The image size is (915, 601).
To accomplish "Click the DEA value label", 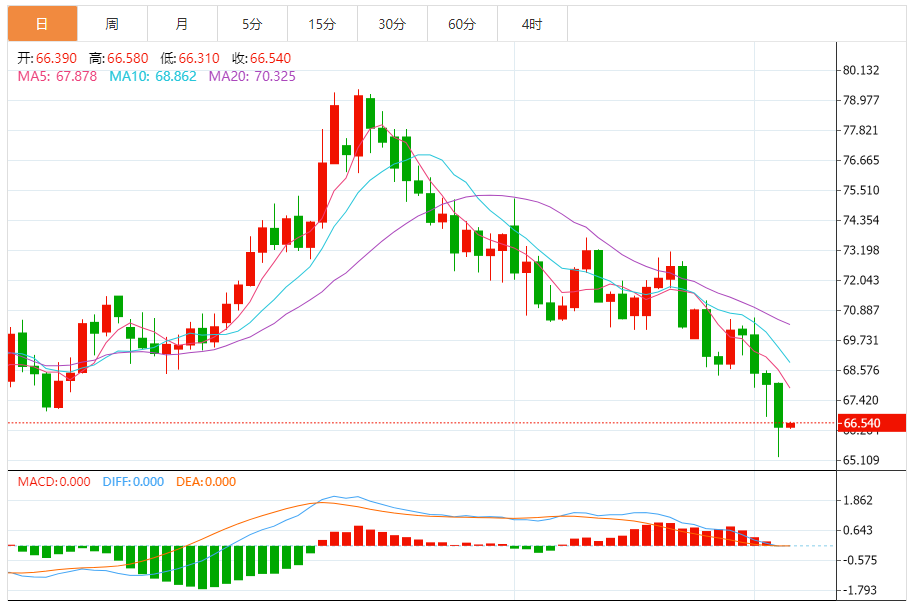I will pos(206,482).
